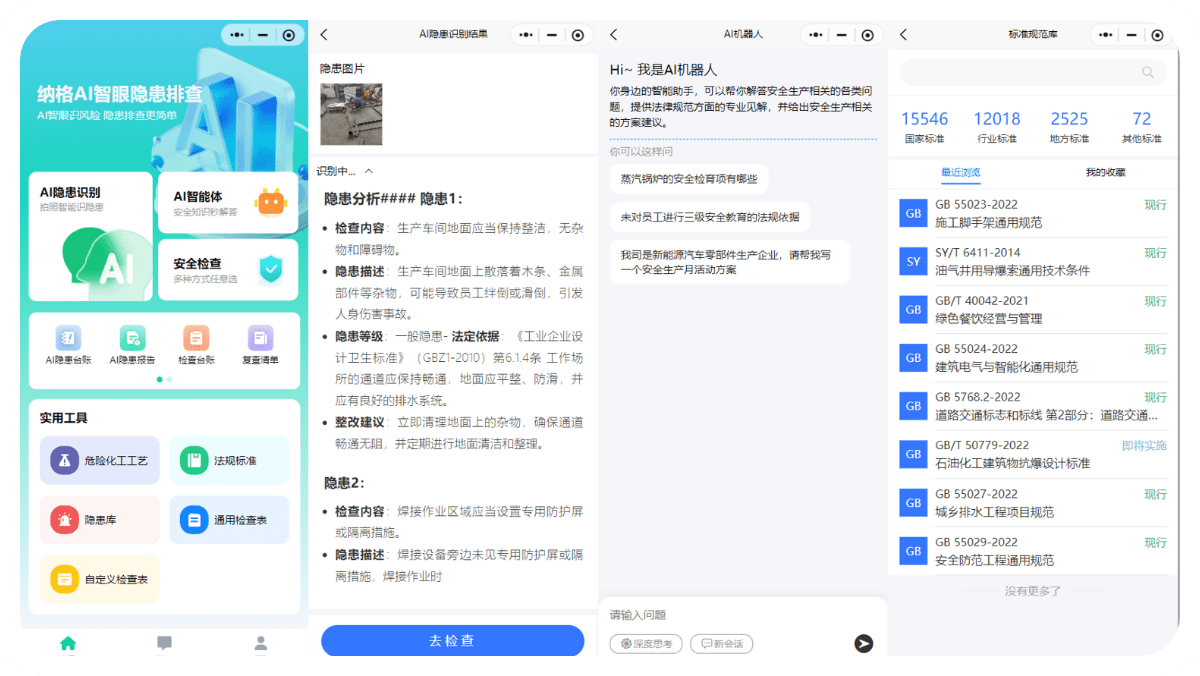Tap the search icon in 标准规范库
The width and height of the screenshot is (1200, 676).
[x=1148, y=72]
